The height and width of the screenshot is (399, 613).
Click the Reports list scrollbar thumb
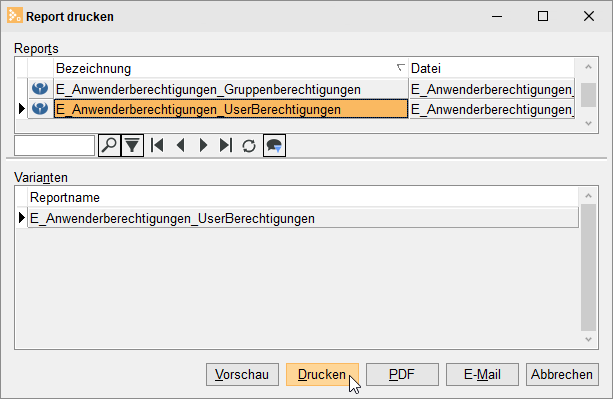coord(588,95)
